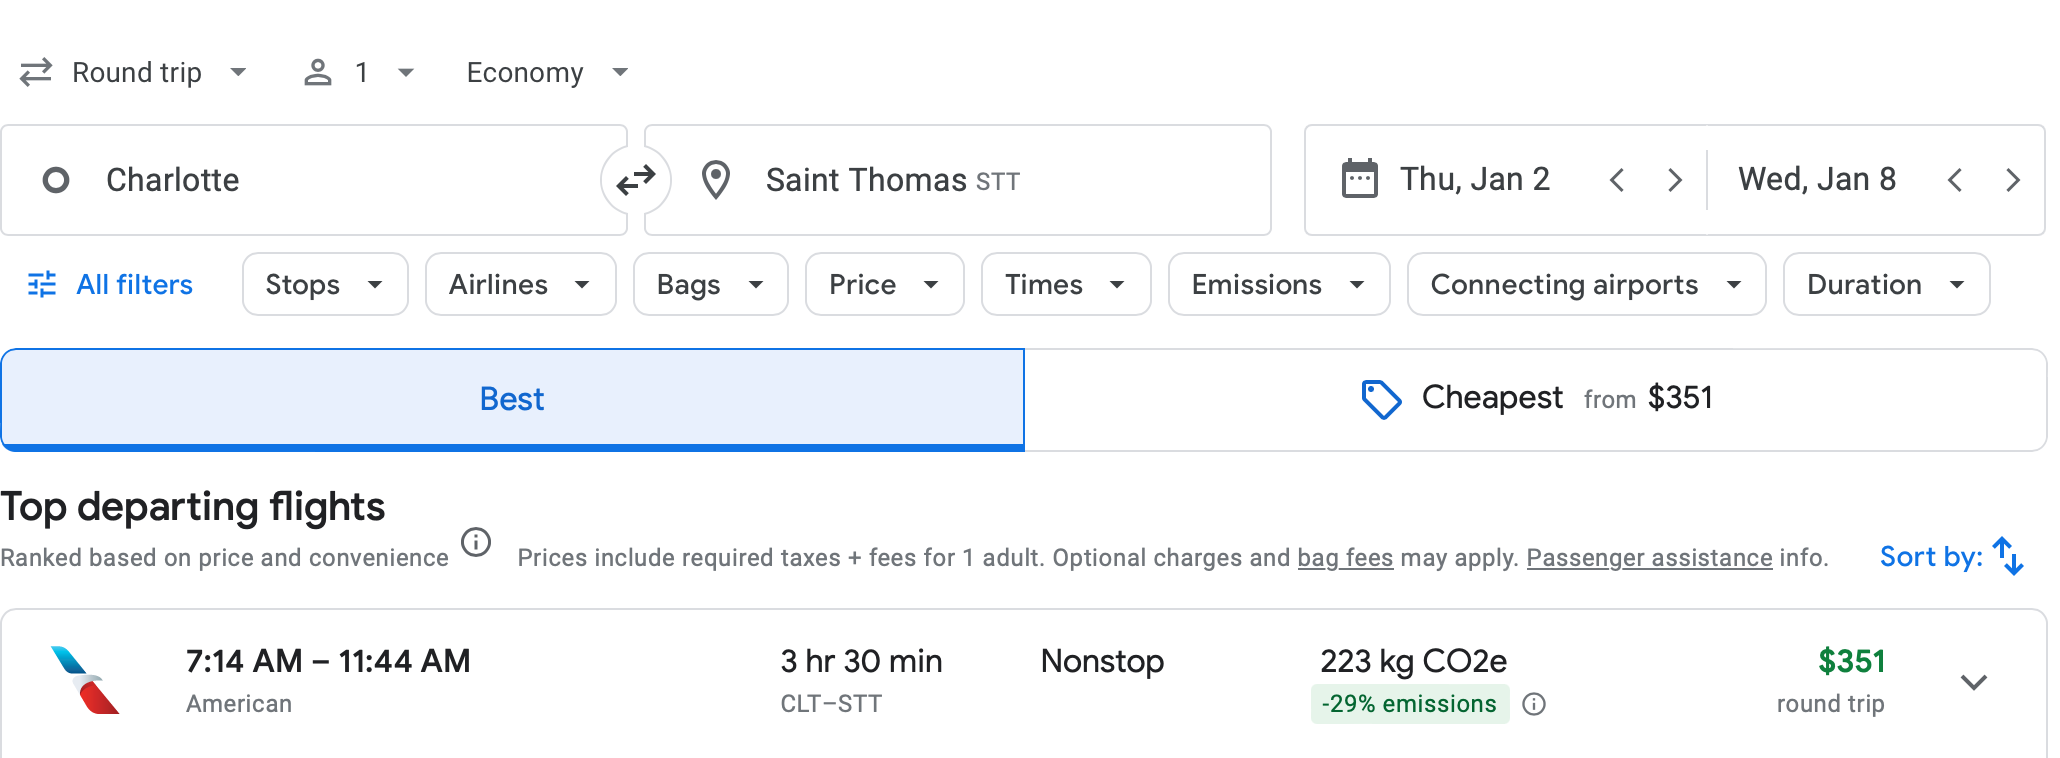
Task: Move return date one day earlier
Action: click(1955, 180)
